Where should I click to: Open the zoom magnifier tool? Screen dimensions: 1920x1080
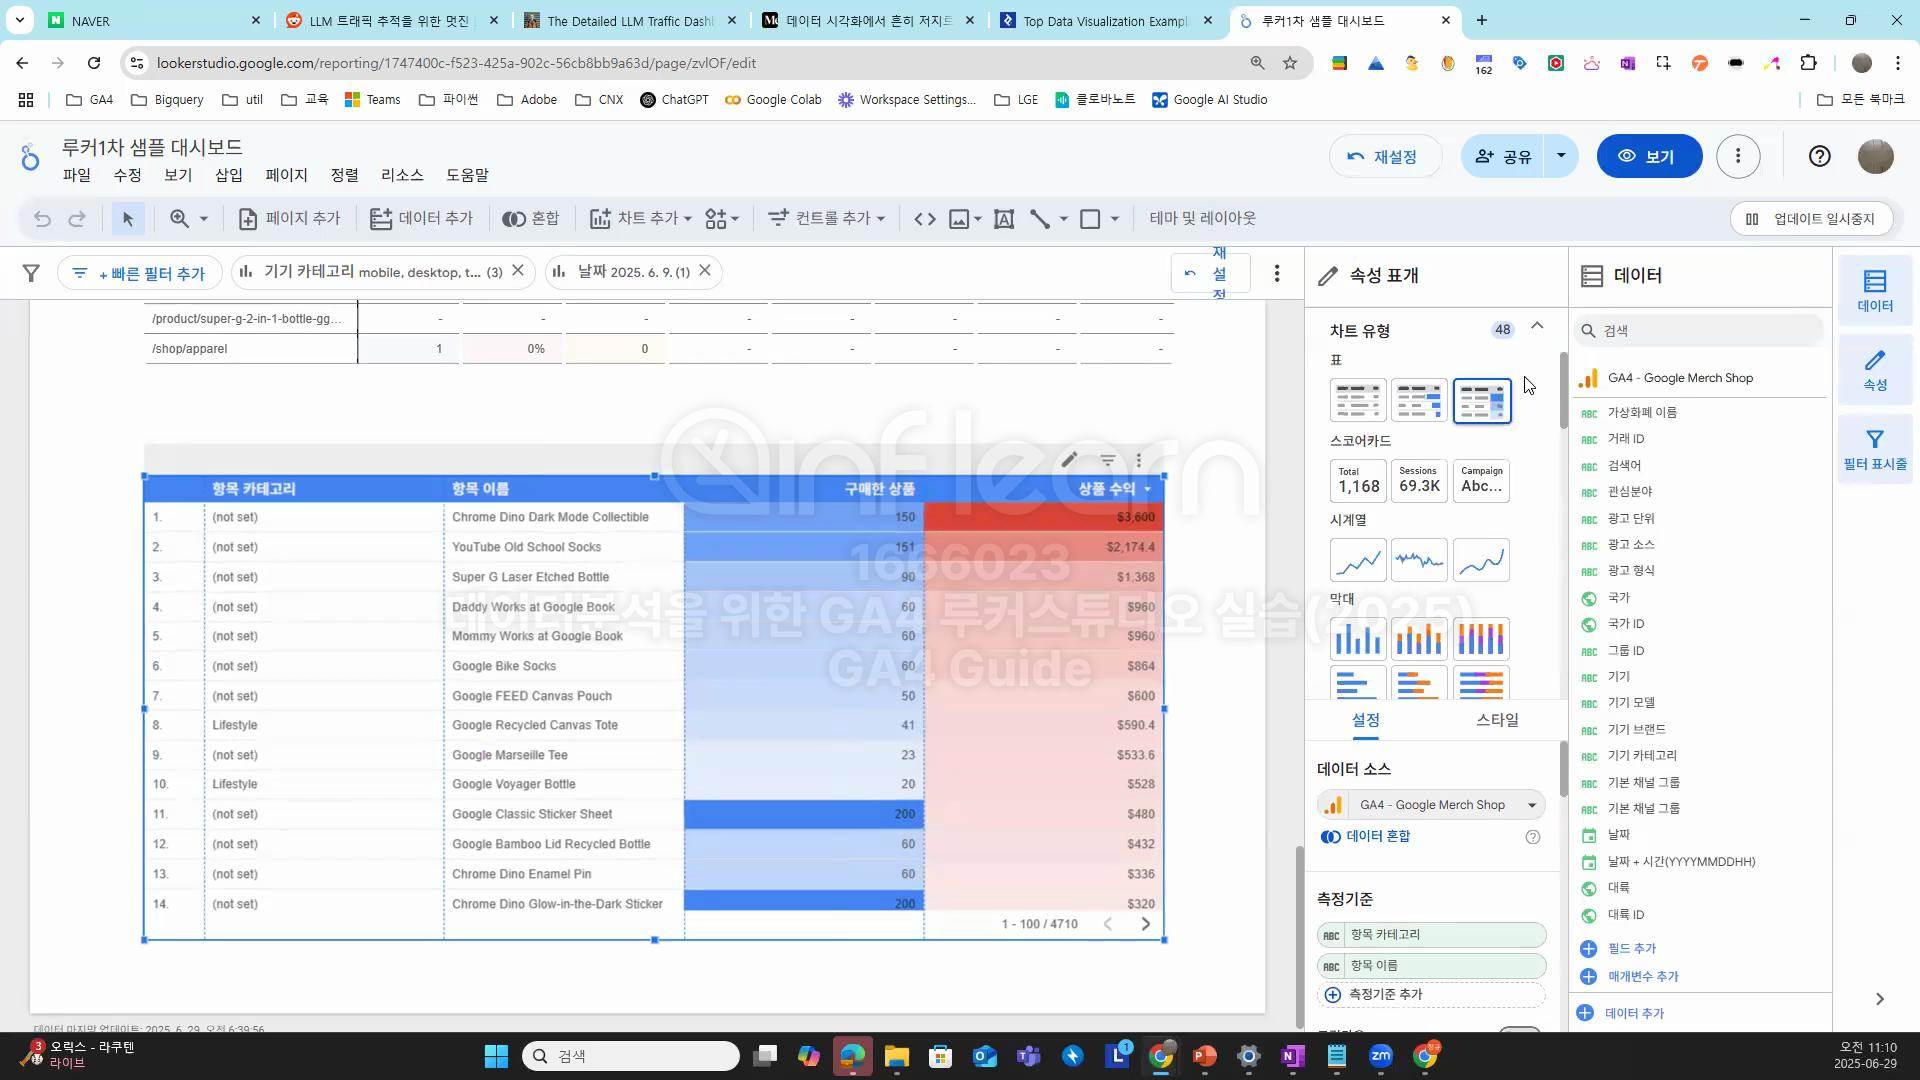tap(180, 219)
